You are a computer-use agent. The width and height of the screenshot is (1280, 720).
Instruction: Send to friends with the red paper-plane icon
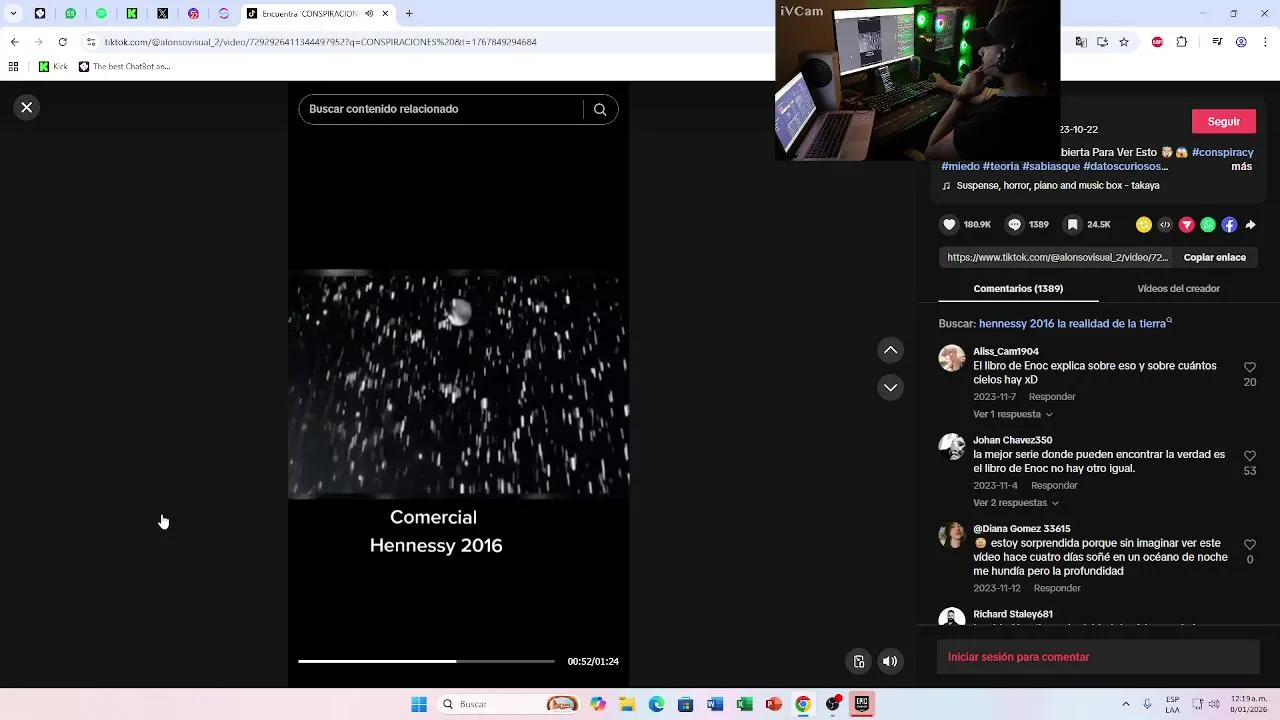[x=1187, y=225]
